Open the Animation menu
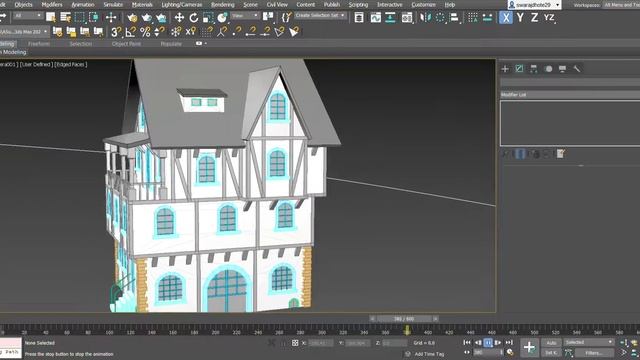 (83, 5)
